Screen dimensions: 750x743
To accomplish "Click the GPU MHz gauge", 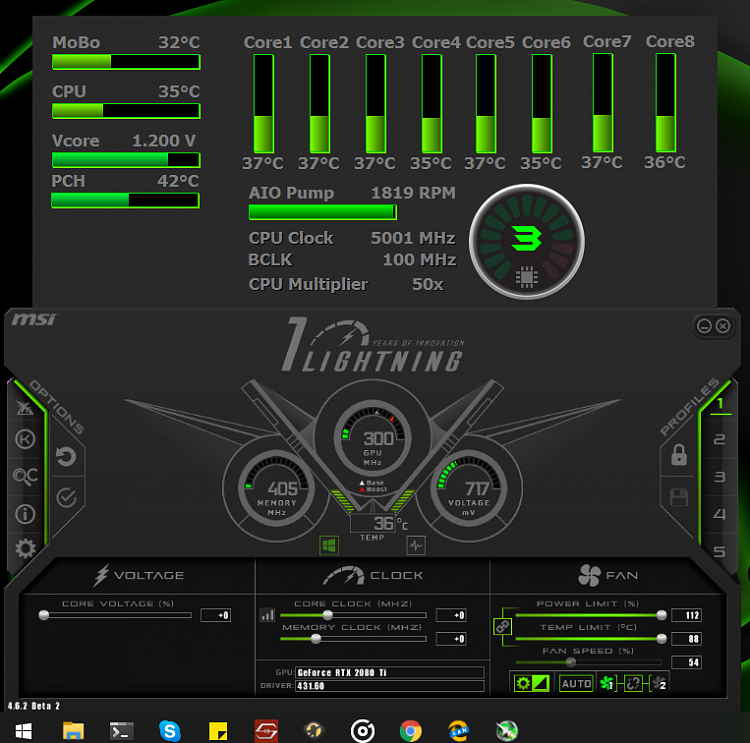I will click(x=372, y=439).
